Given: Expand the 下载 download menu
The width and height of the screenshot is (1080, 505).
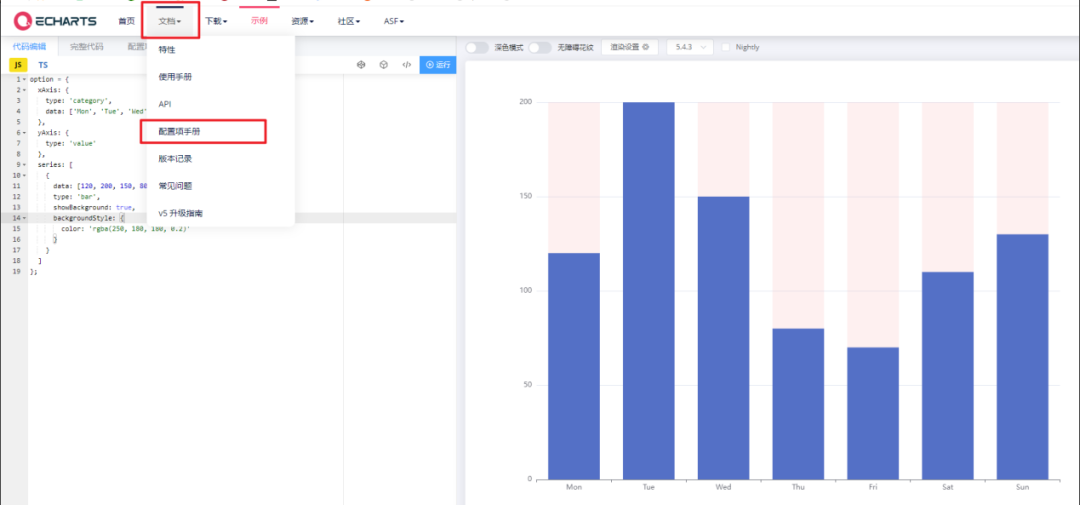Looking at the screenshot, I should [x=216, y=21].
